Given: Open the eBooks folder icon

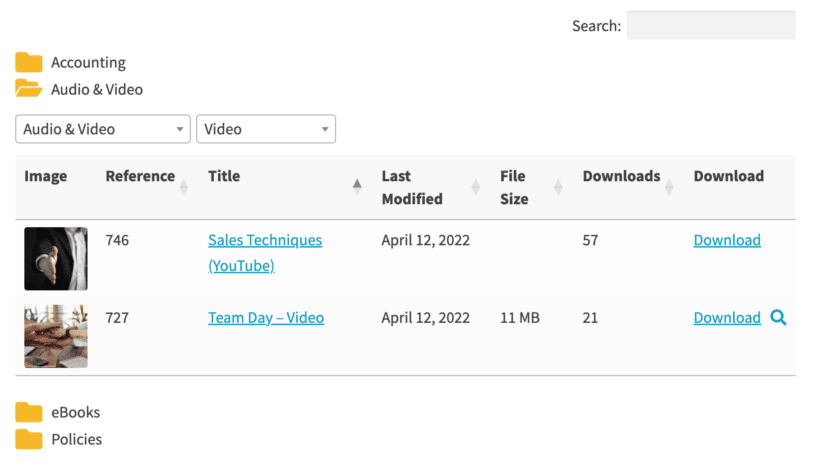Looking at the screenshot, I should click(29, 412).
